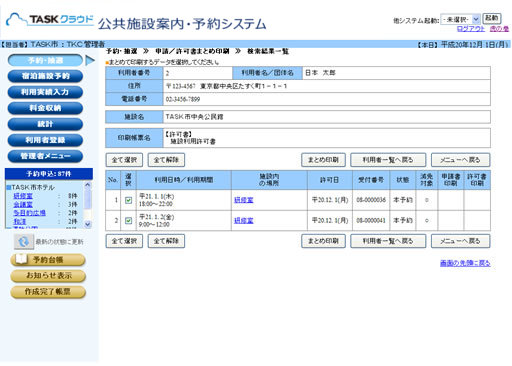Viewport: 512px width, 366px height.
Task: Click the 許可日 column header
Action: [x=330, y=180]
